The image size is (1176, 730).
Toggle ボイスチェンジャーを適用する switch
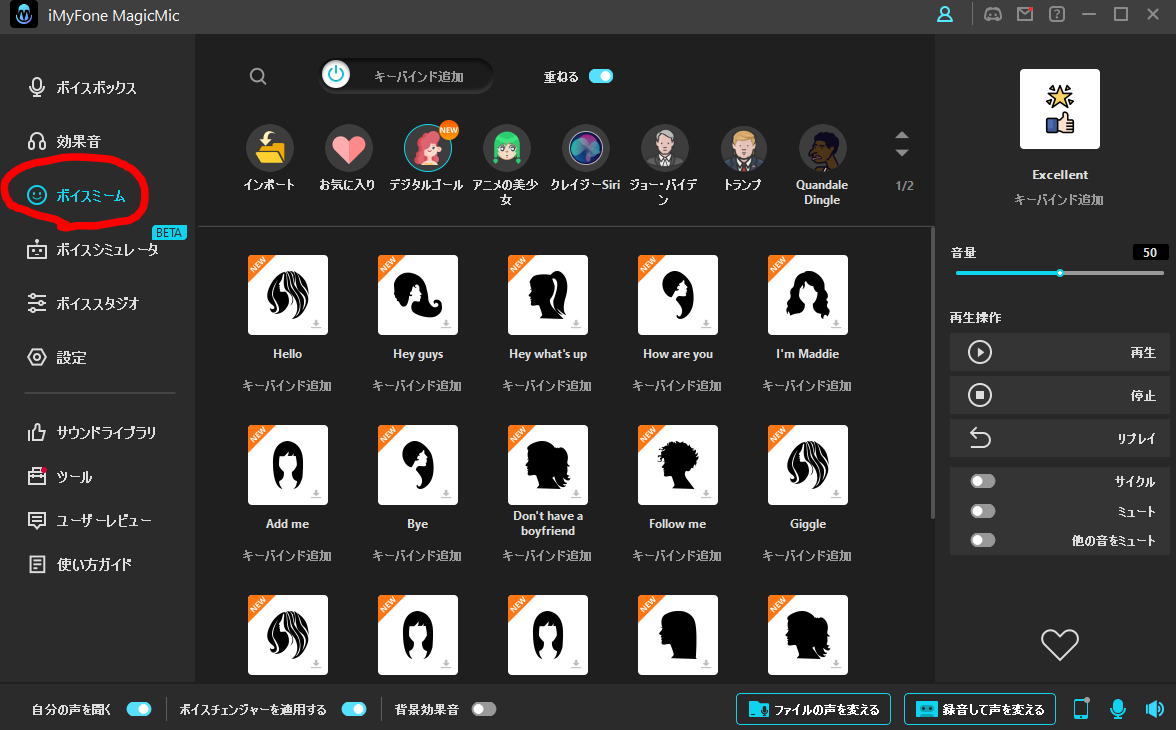click(x=354, y=709)
